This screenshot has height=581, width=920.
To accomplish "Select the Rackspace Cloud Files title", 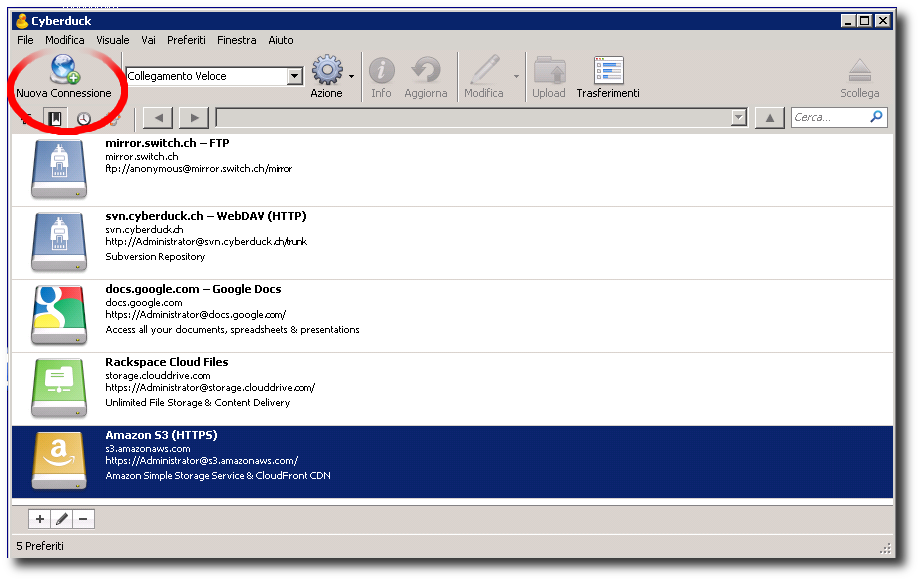I will [x=167, y=362].
